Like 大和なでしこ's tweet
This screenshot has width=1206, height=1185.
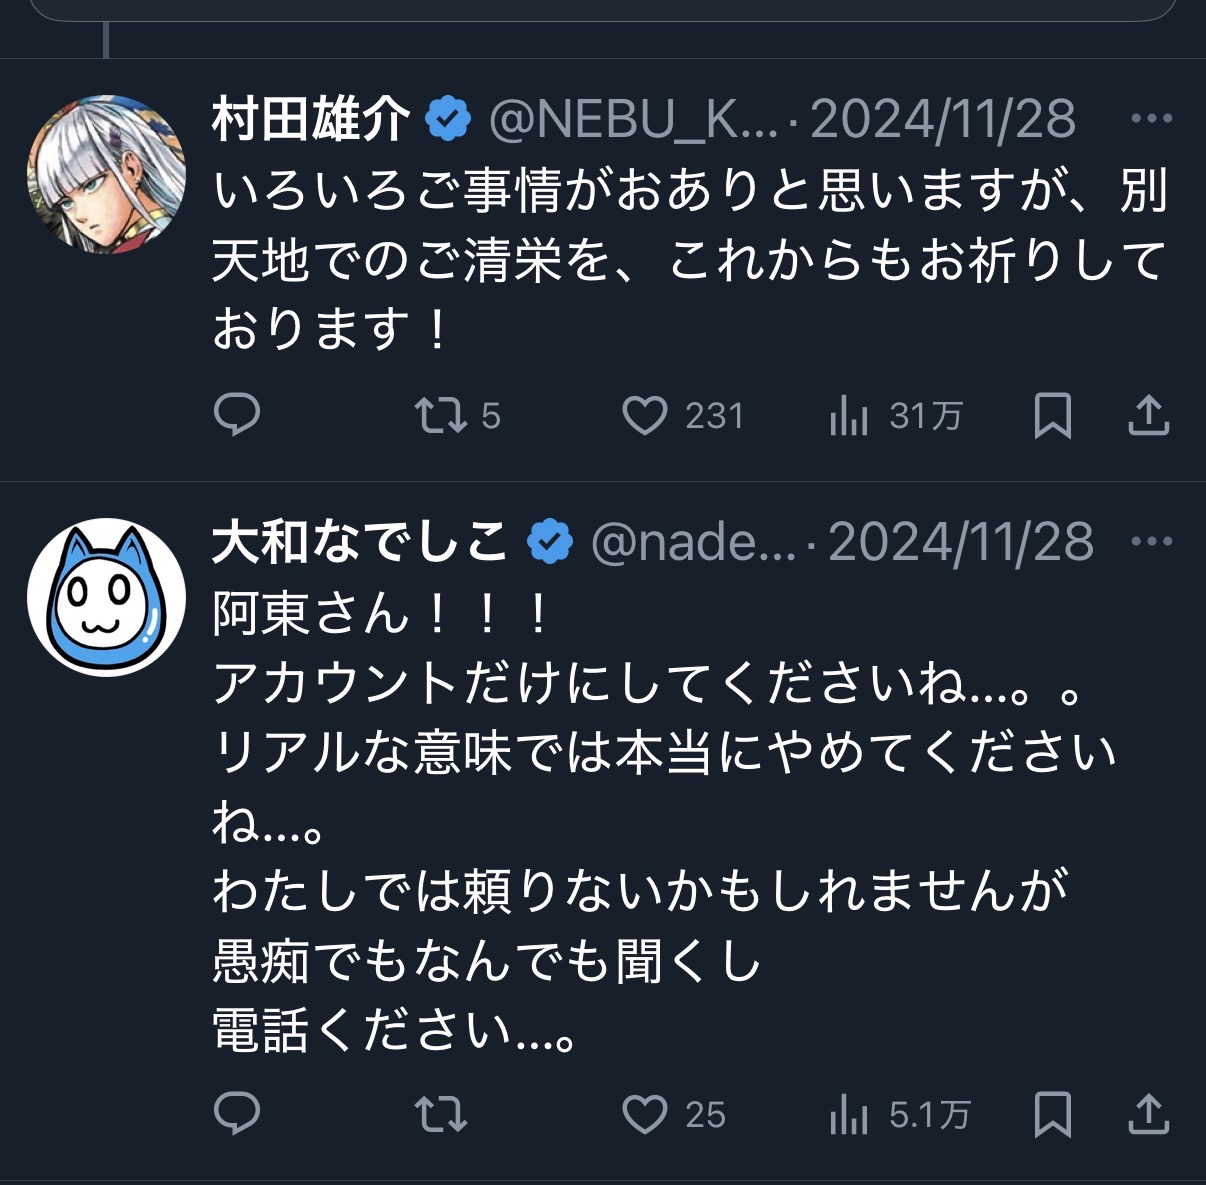click(x=645, y=1114)
